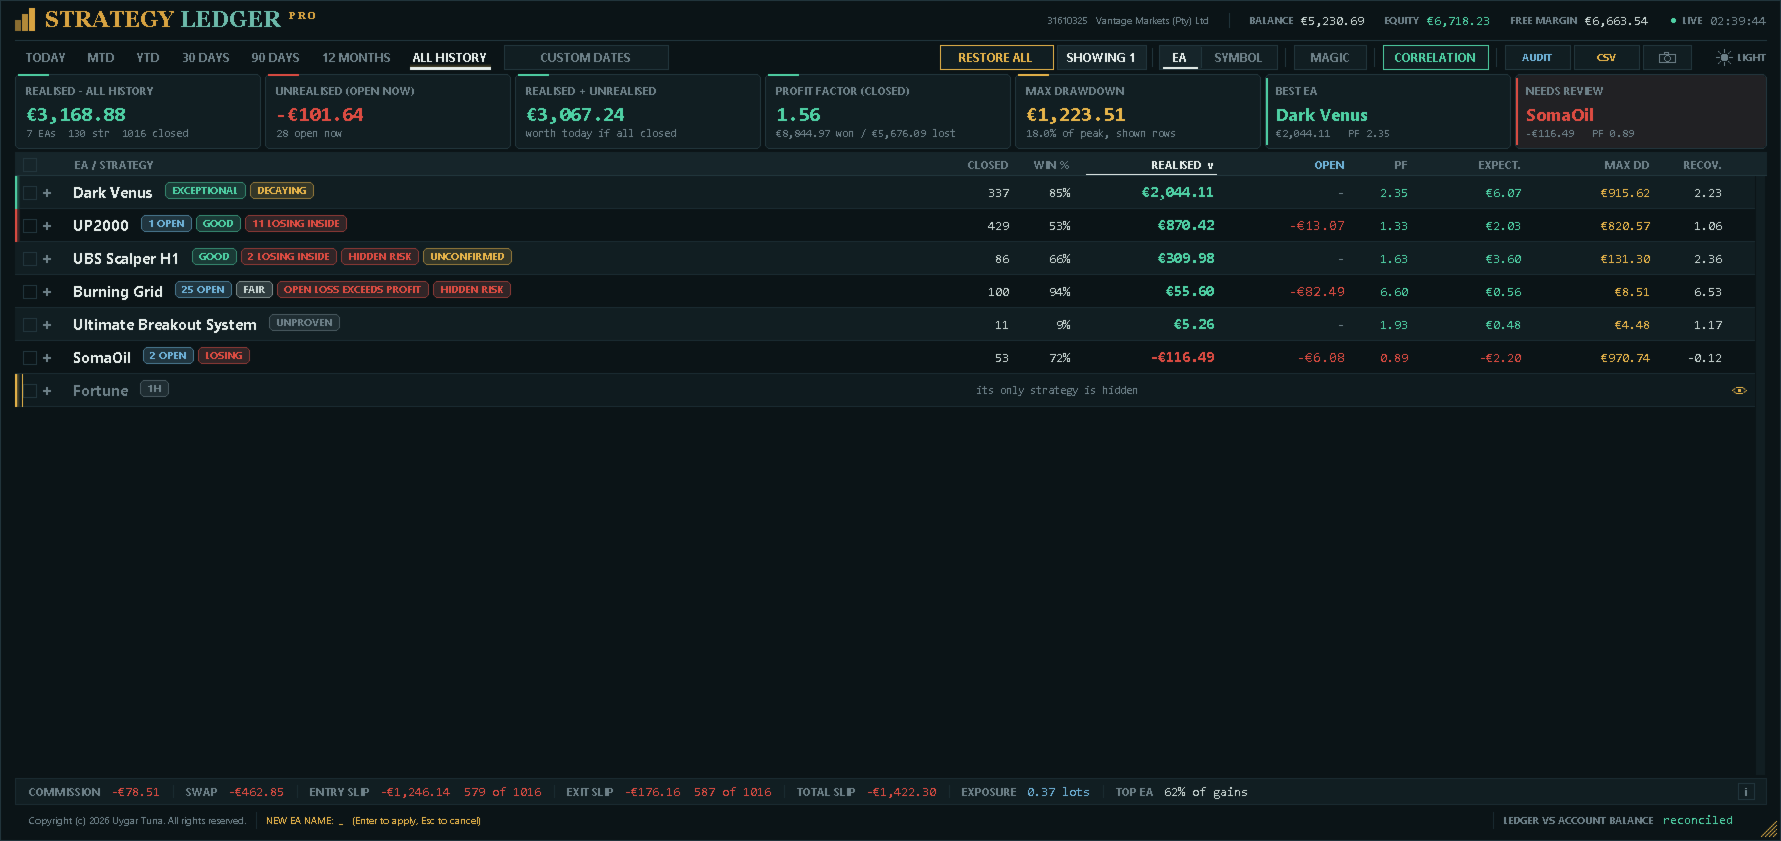Tick the Dark Venus row checkbox
Image resolution: width=1781 pixels, height=841 pixels.
point(30,193)
